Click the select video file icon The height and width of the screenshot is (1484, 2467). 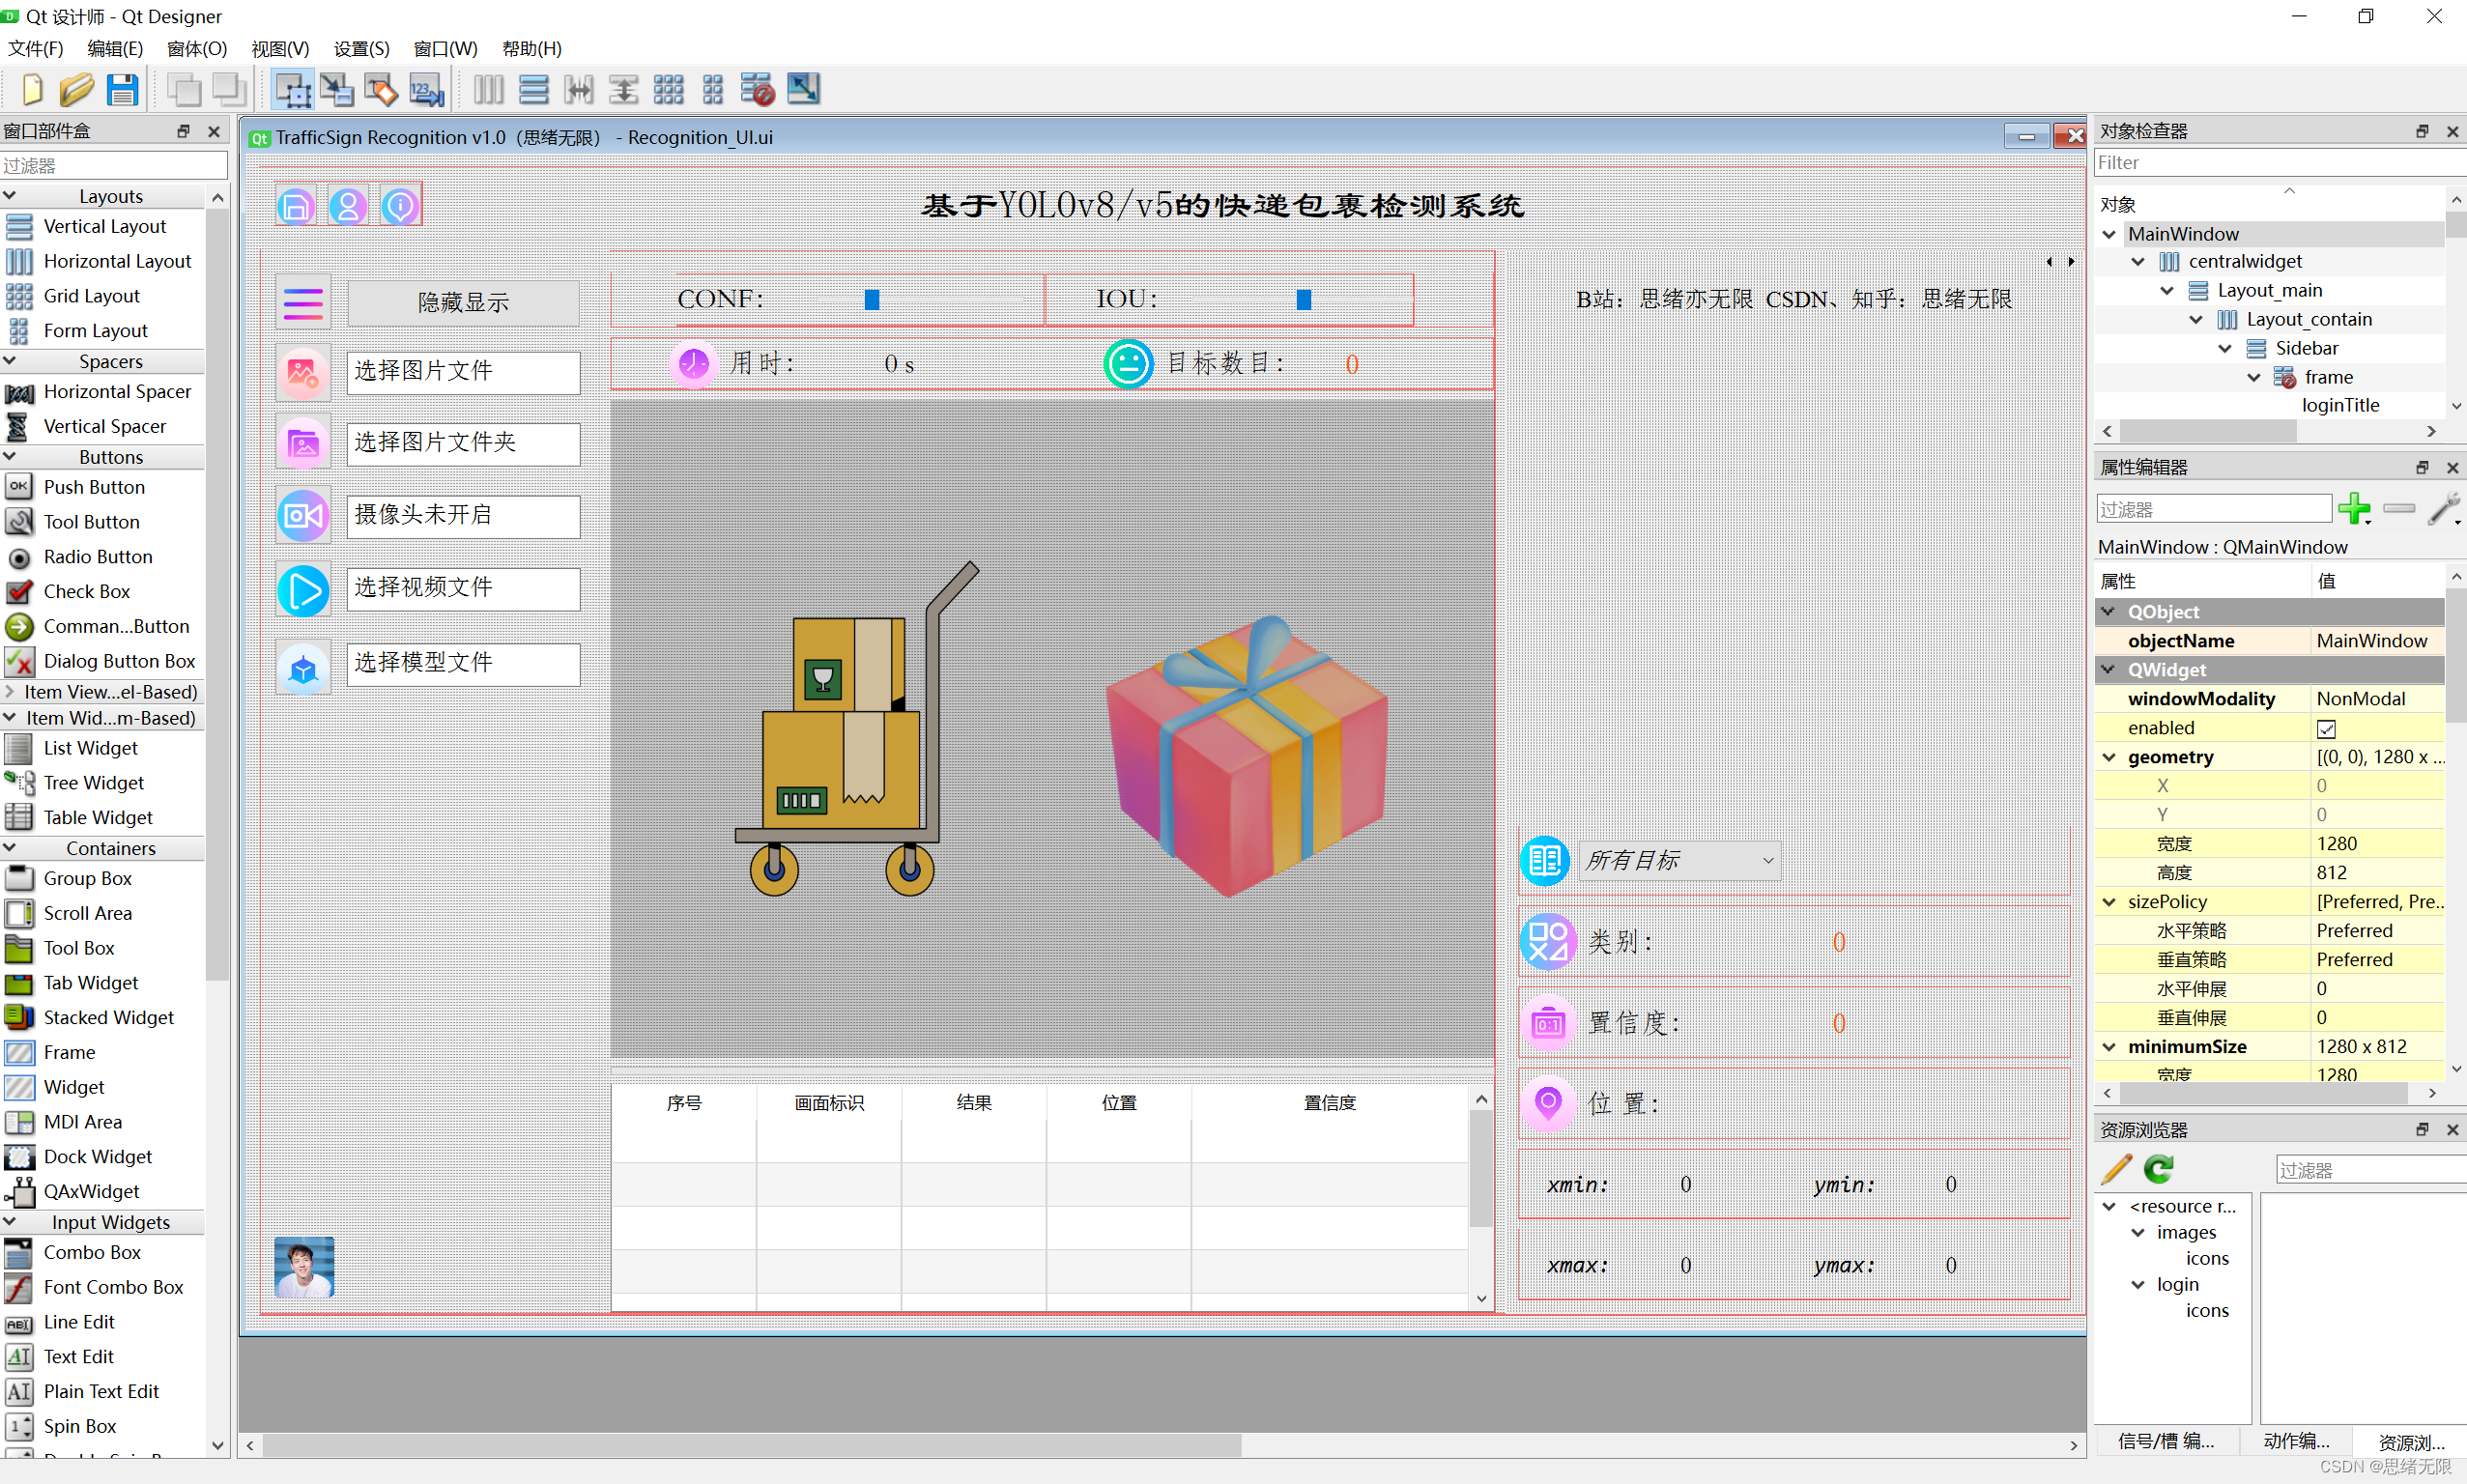pyautogui.click(x=303, y=588)
